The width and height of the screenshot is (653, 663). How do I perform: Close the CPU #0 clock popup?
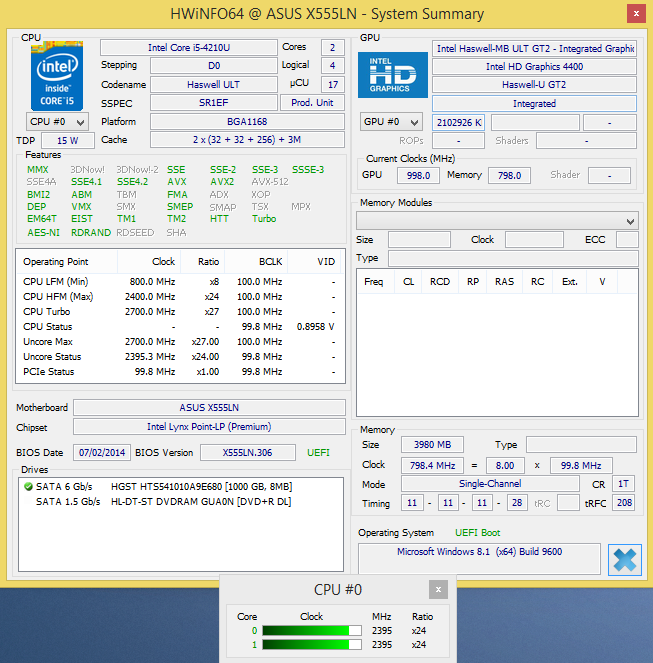coord(438,589)
